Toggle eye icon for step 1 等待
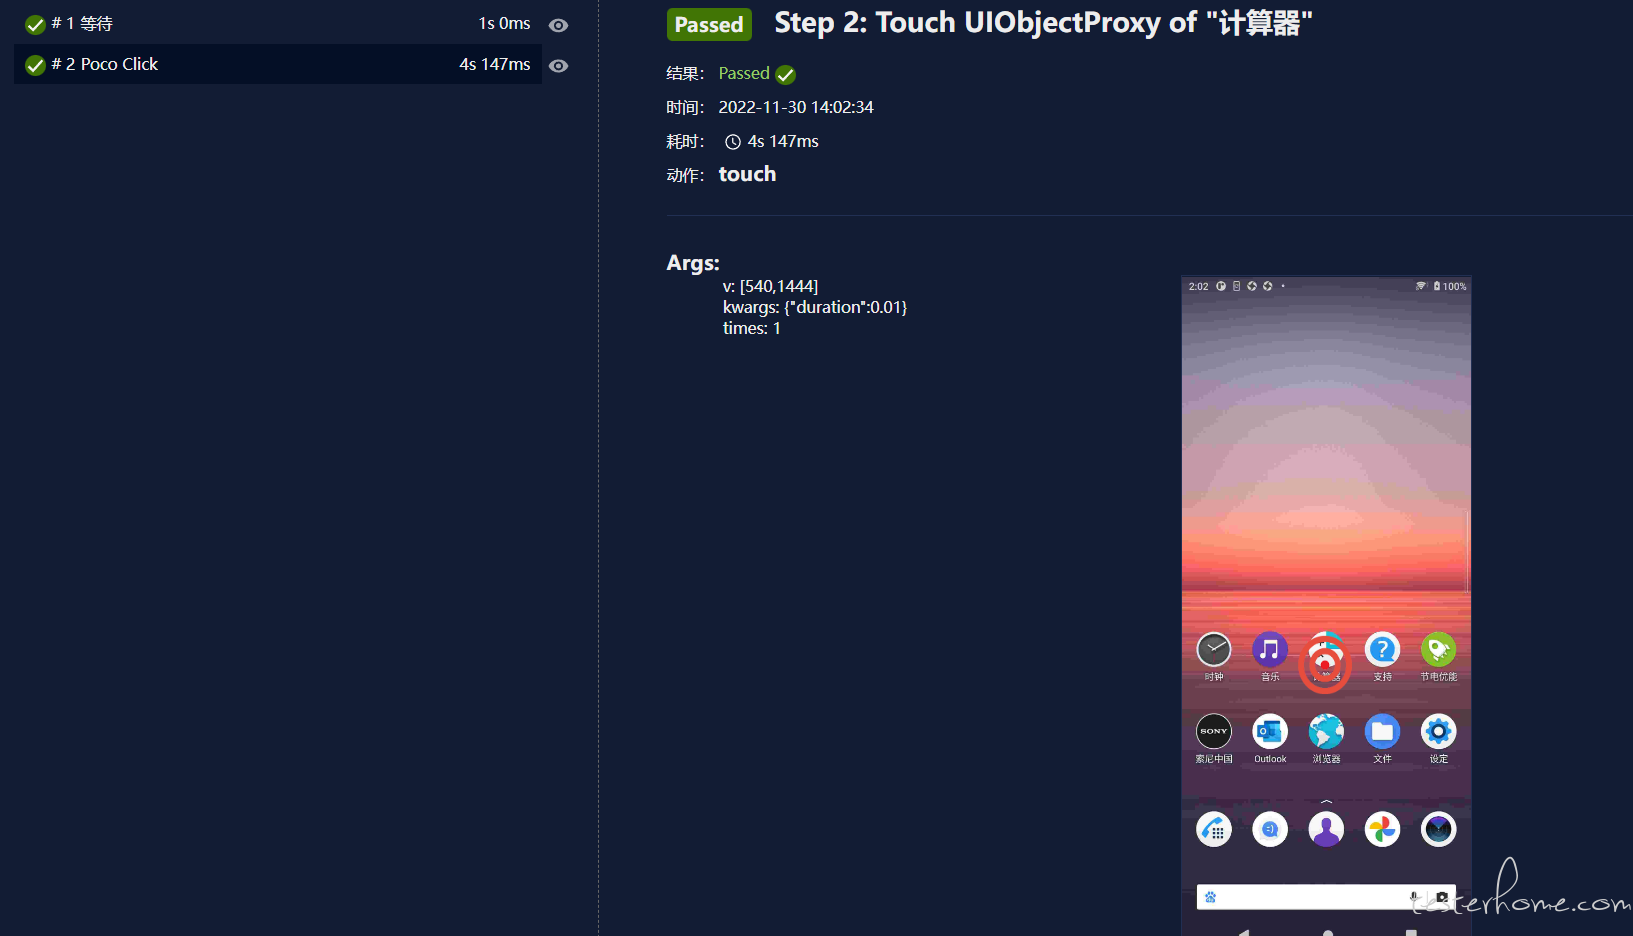The height and width of the screenshot is (936, 1633). [x=559, y=25]
